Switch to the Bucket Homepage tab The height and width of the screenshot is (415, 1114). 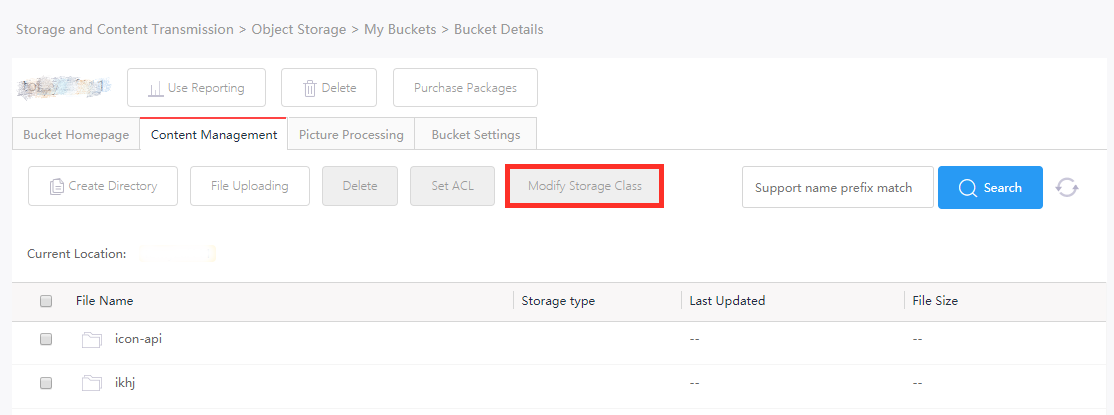76,134
